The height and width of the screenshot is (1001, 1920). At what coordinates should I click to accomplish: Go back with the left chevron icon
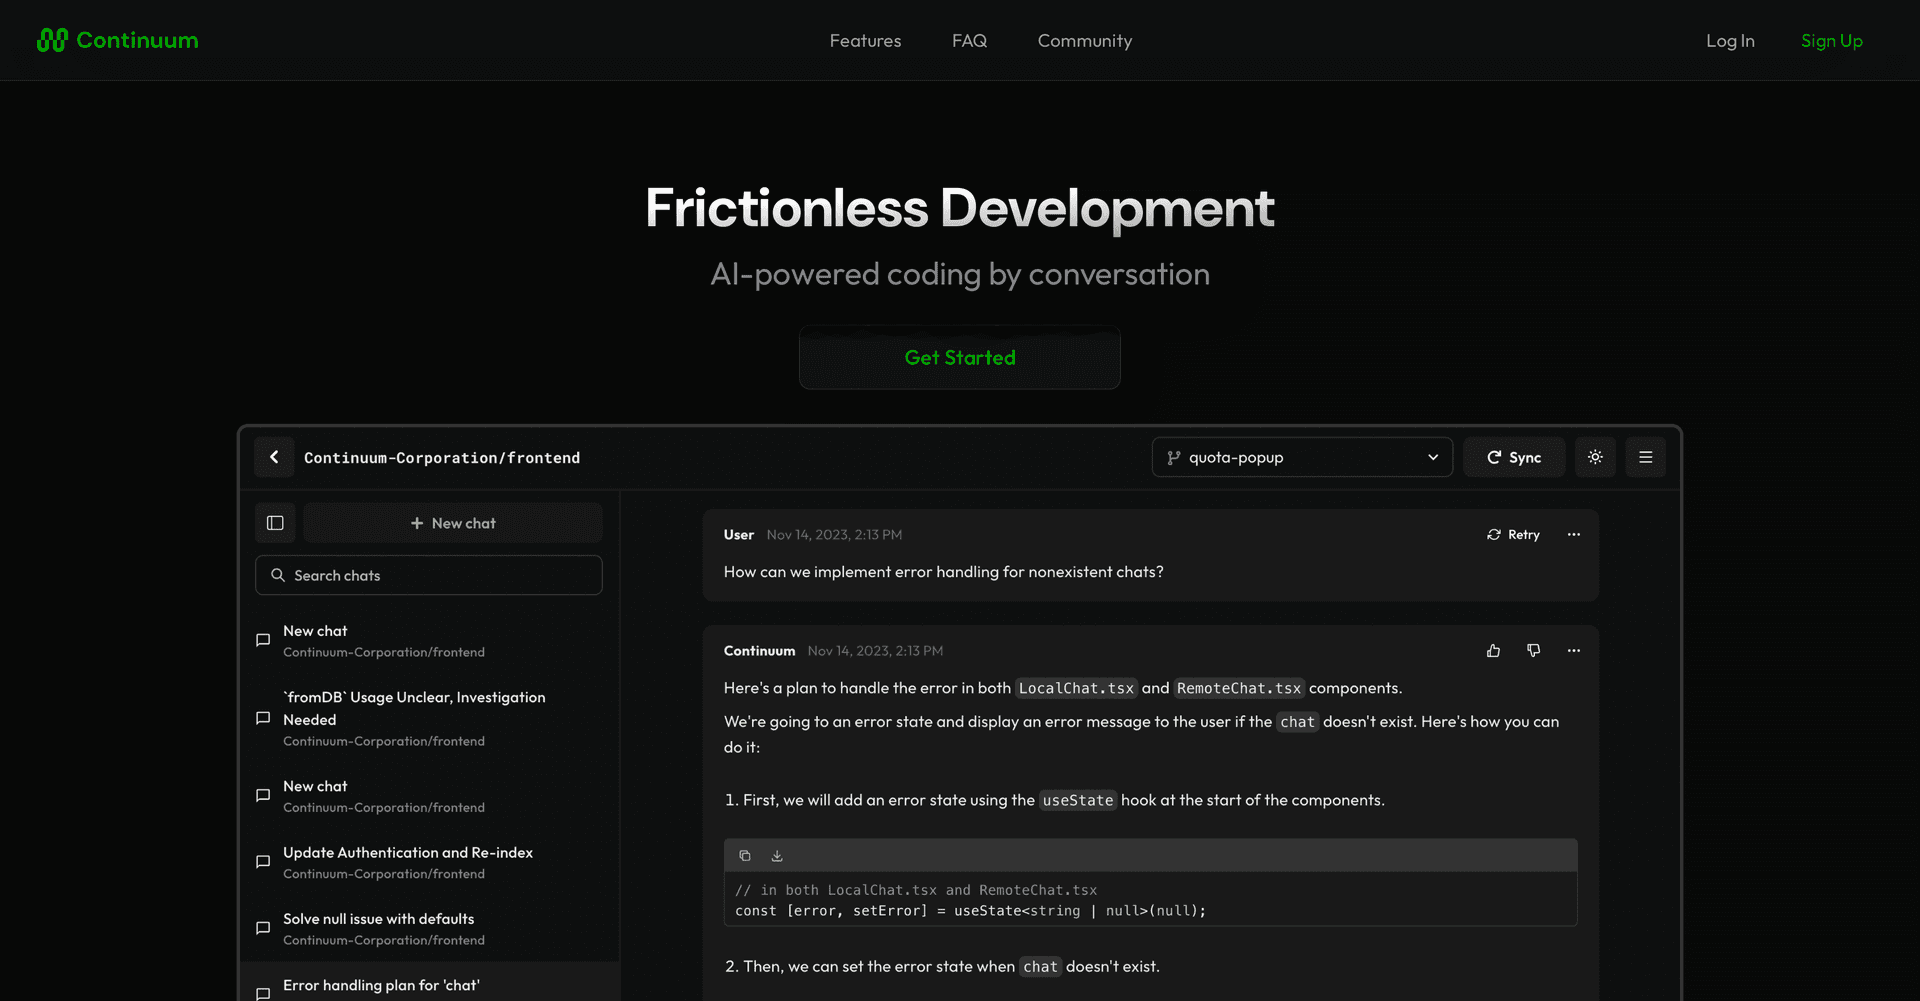pyautogui.click(x=274, y=457)
